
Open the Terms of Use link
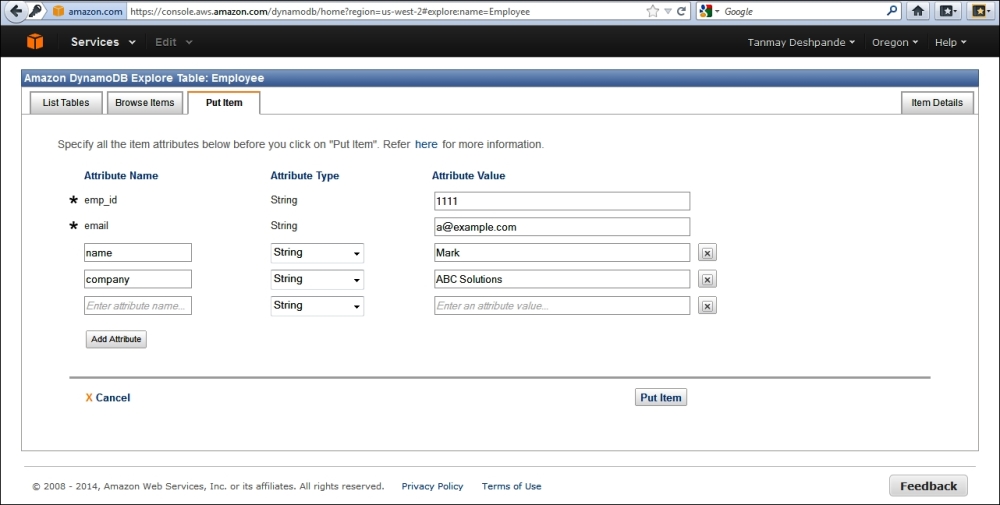click(511, 486)
